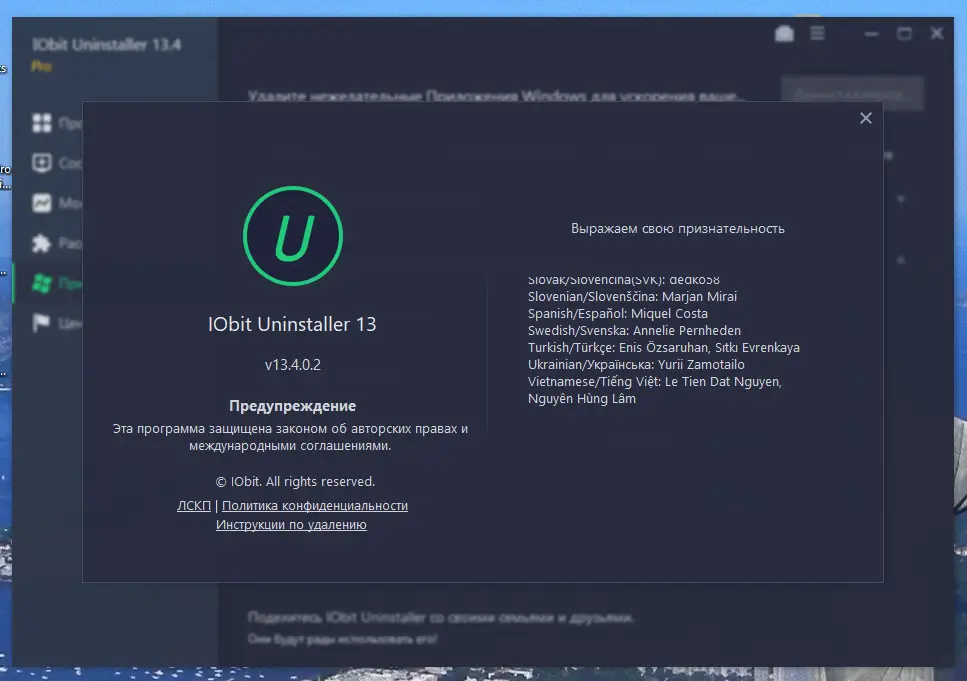The image size is (967, 681).
Task: Open the Programs section grid icon in sidebar
Action: [x=44, y=122]
